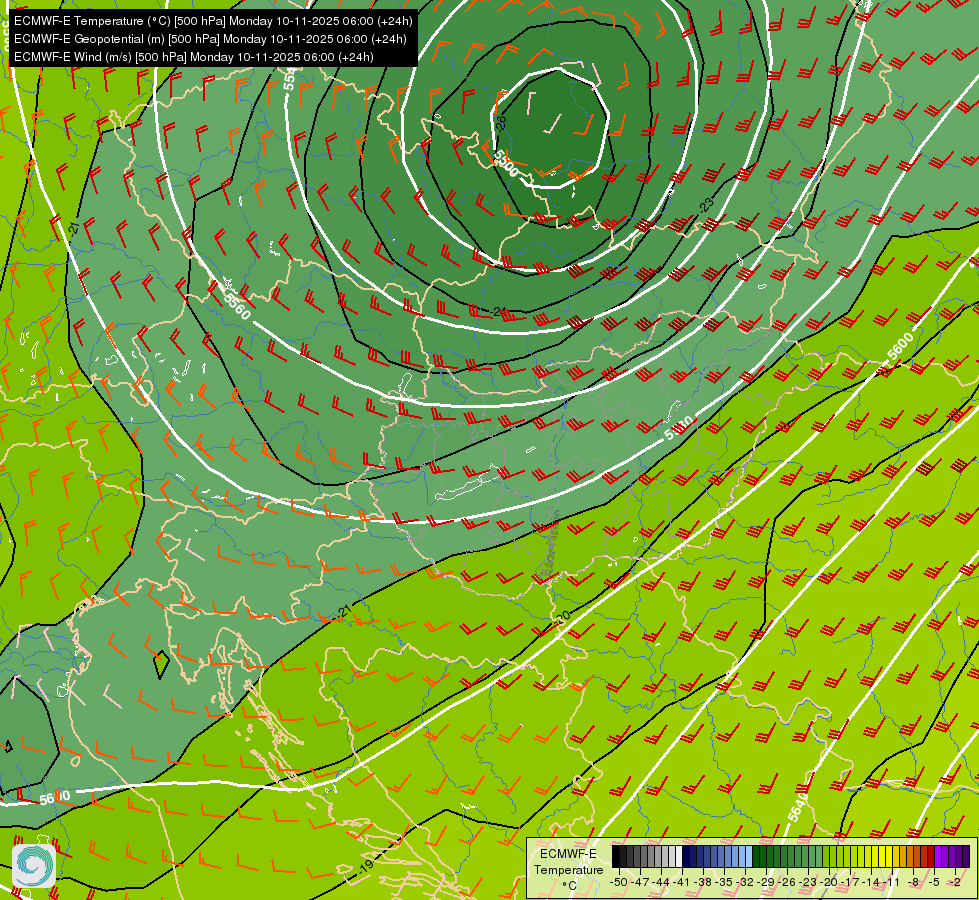Click the 5560 geopotential contour label
The height and width of the screenshot is (900, 979).
click(237, 307)
